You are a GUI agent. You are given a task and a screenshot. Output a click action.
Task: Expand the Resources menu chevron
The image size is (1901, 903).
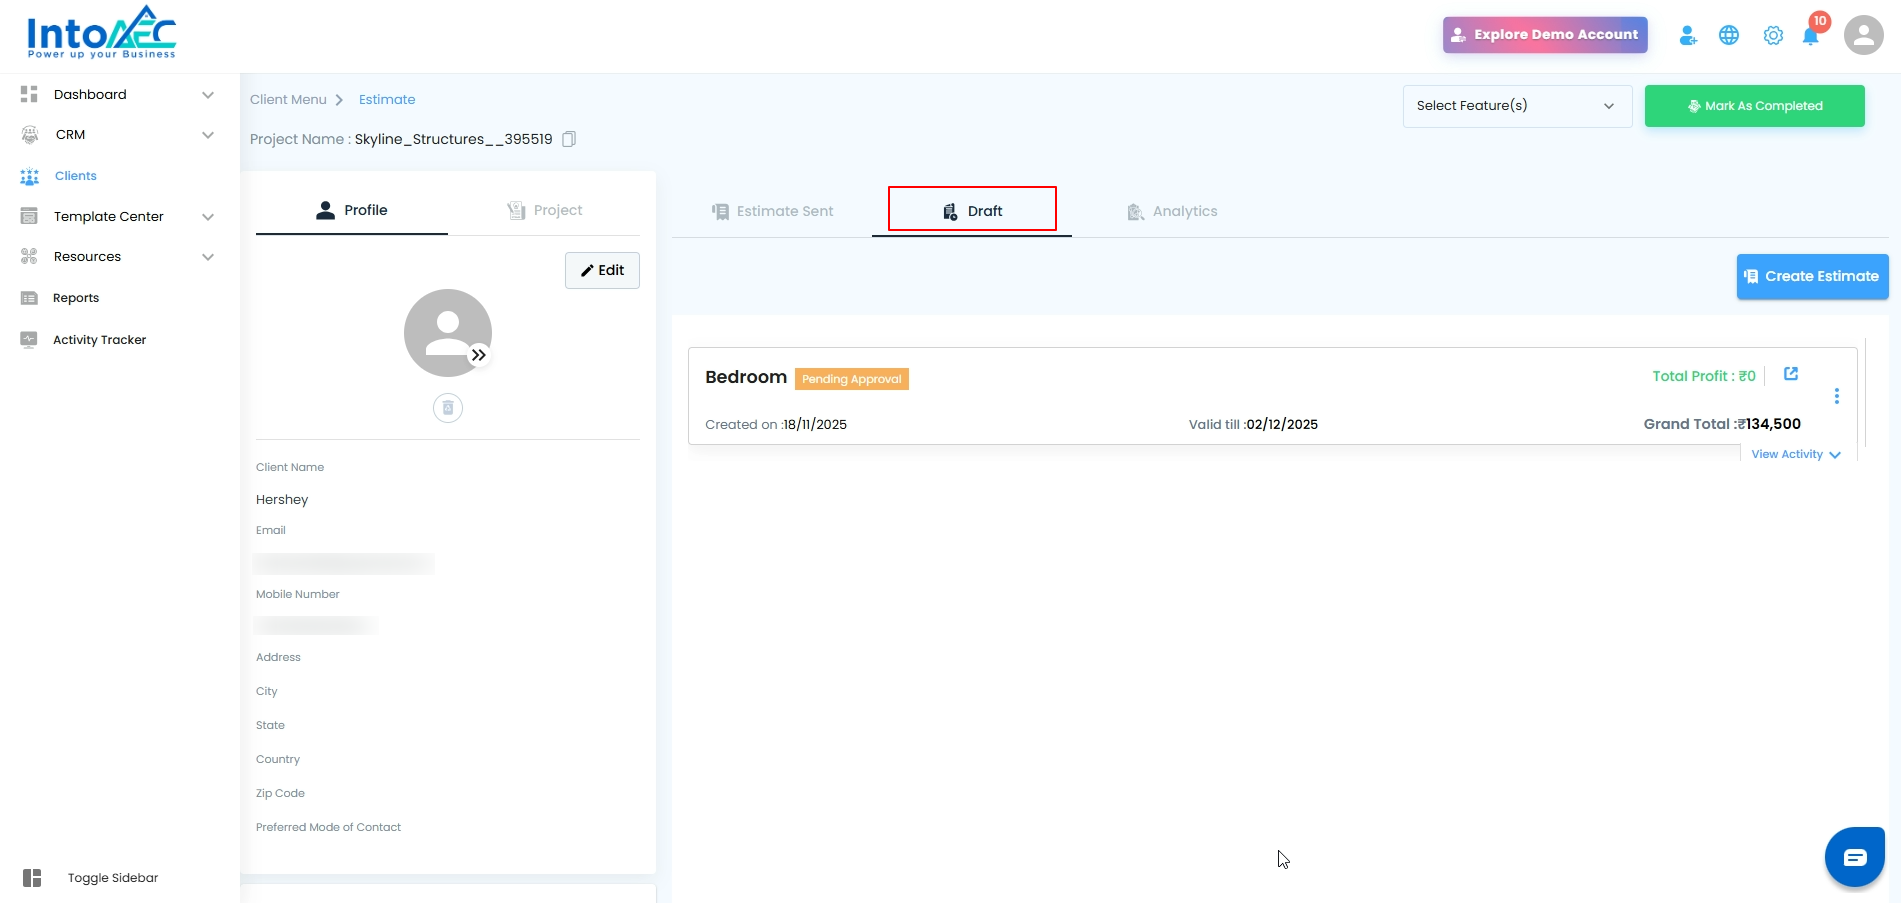pyautogui.click(x=208, y=257)
